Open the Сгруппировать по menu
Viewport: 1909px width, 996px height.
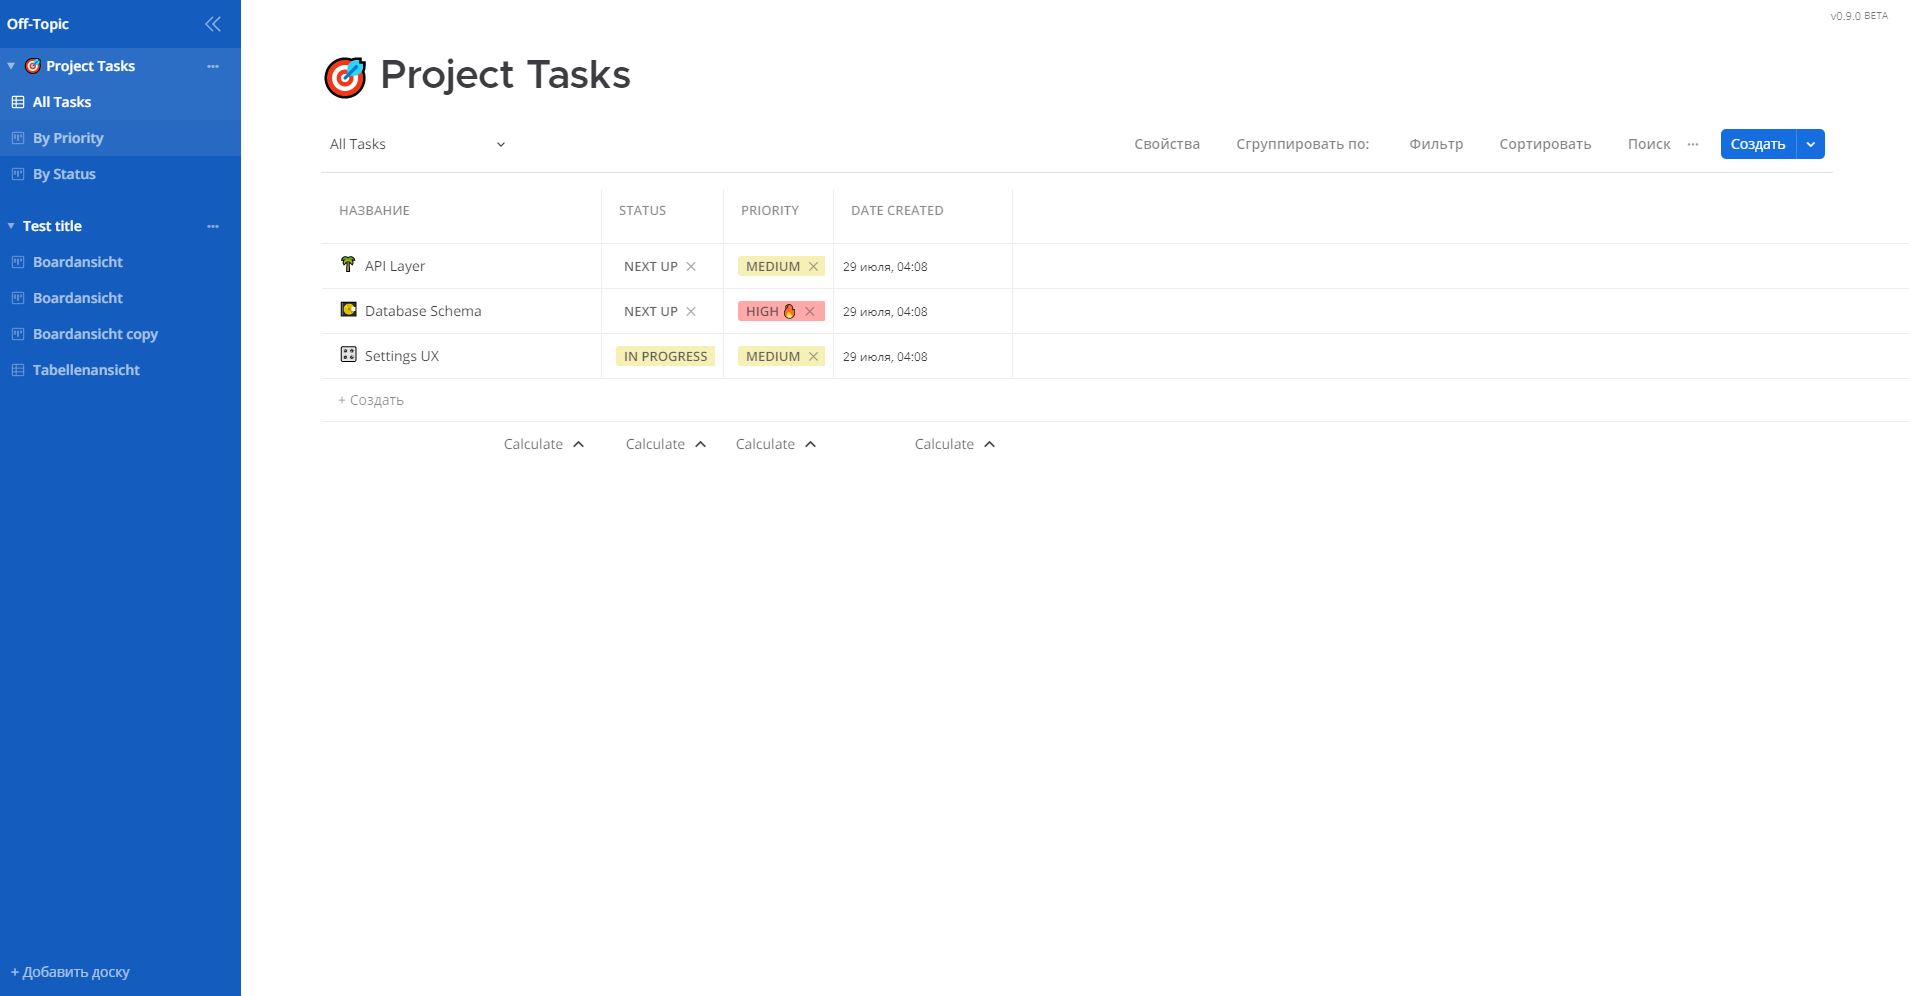tap(1303, 144)
